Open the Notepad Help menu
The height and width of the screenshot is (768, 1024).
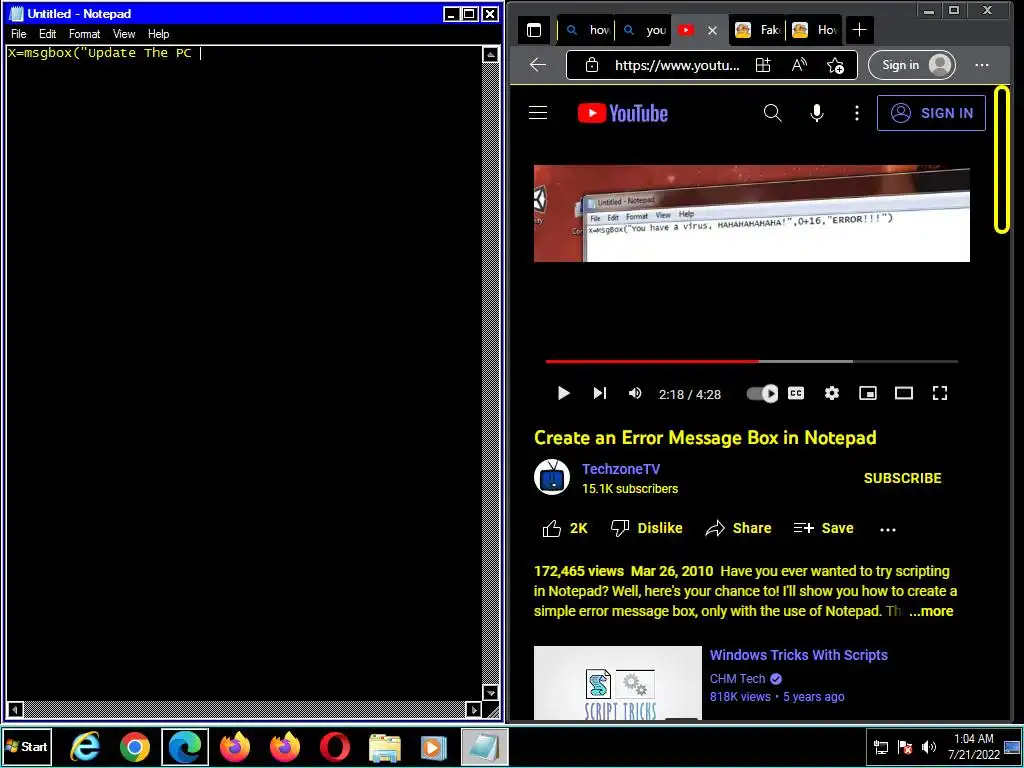point(158,34)
